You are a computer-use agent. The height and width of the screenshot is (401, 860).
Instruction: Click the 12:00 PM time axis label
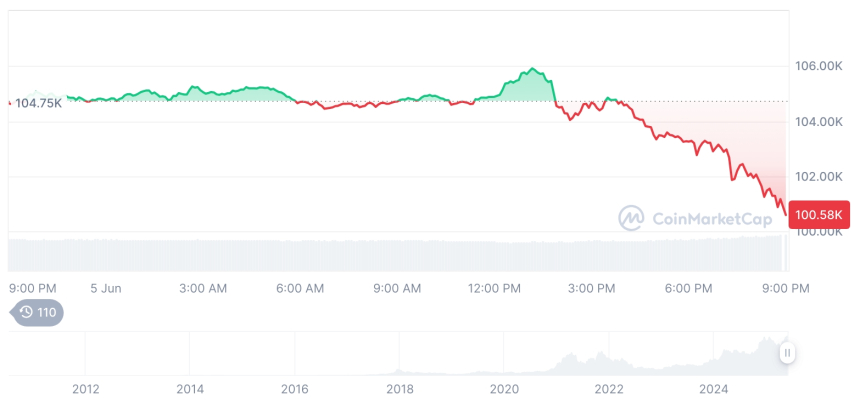(494, 288)
